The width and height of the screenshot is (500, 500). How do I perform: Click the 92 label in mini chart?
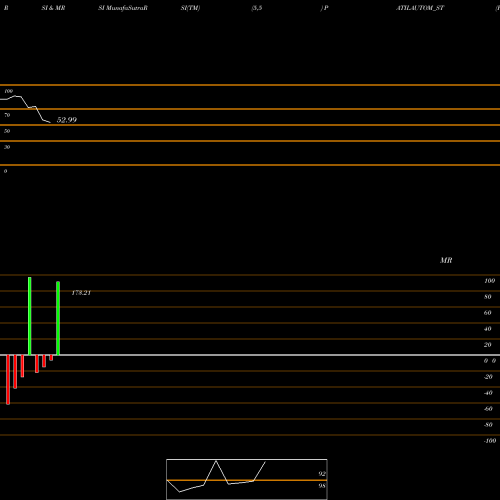pyautogui.click(x=322, y=474)
